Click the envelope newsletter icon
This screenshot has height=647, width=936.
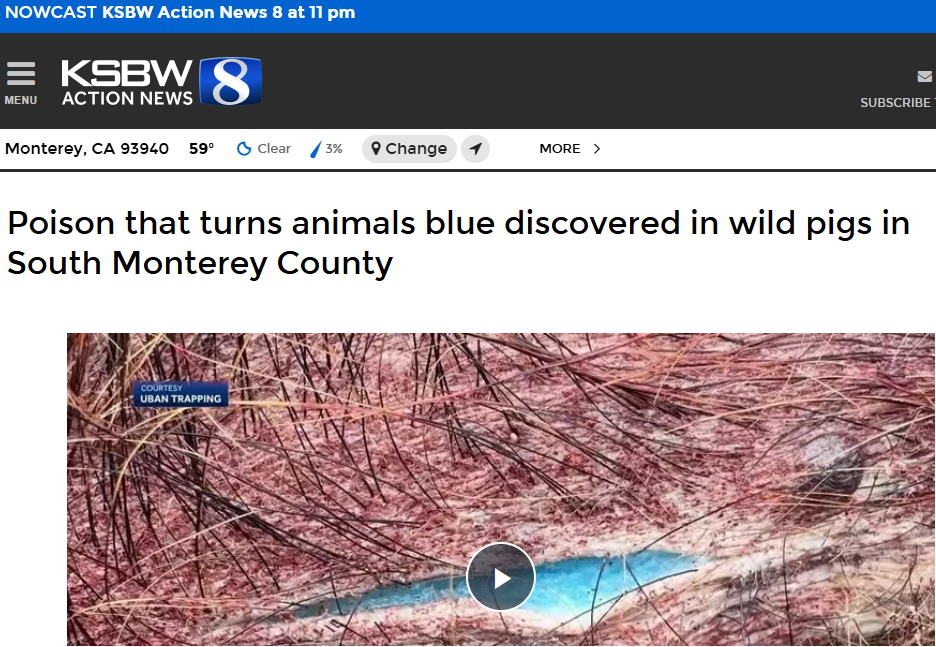pos(925,76)
